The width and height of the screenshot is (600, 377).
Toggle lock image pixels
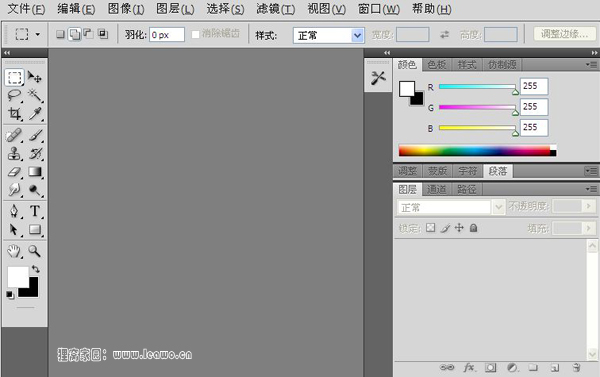click(445, 228)
